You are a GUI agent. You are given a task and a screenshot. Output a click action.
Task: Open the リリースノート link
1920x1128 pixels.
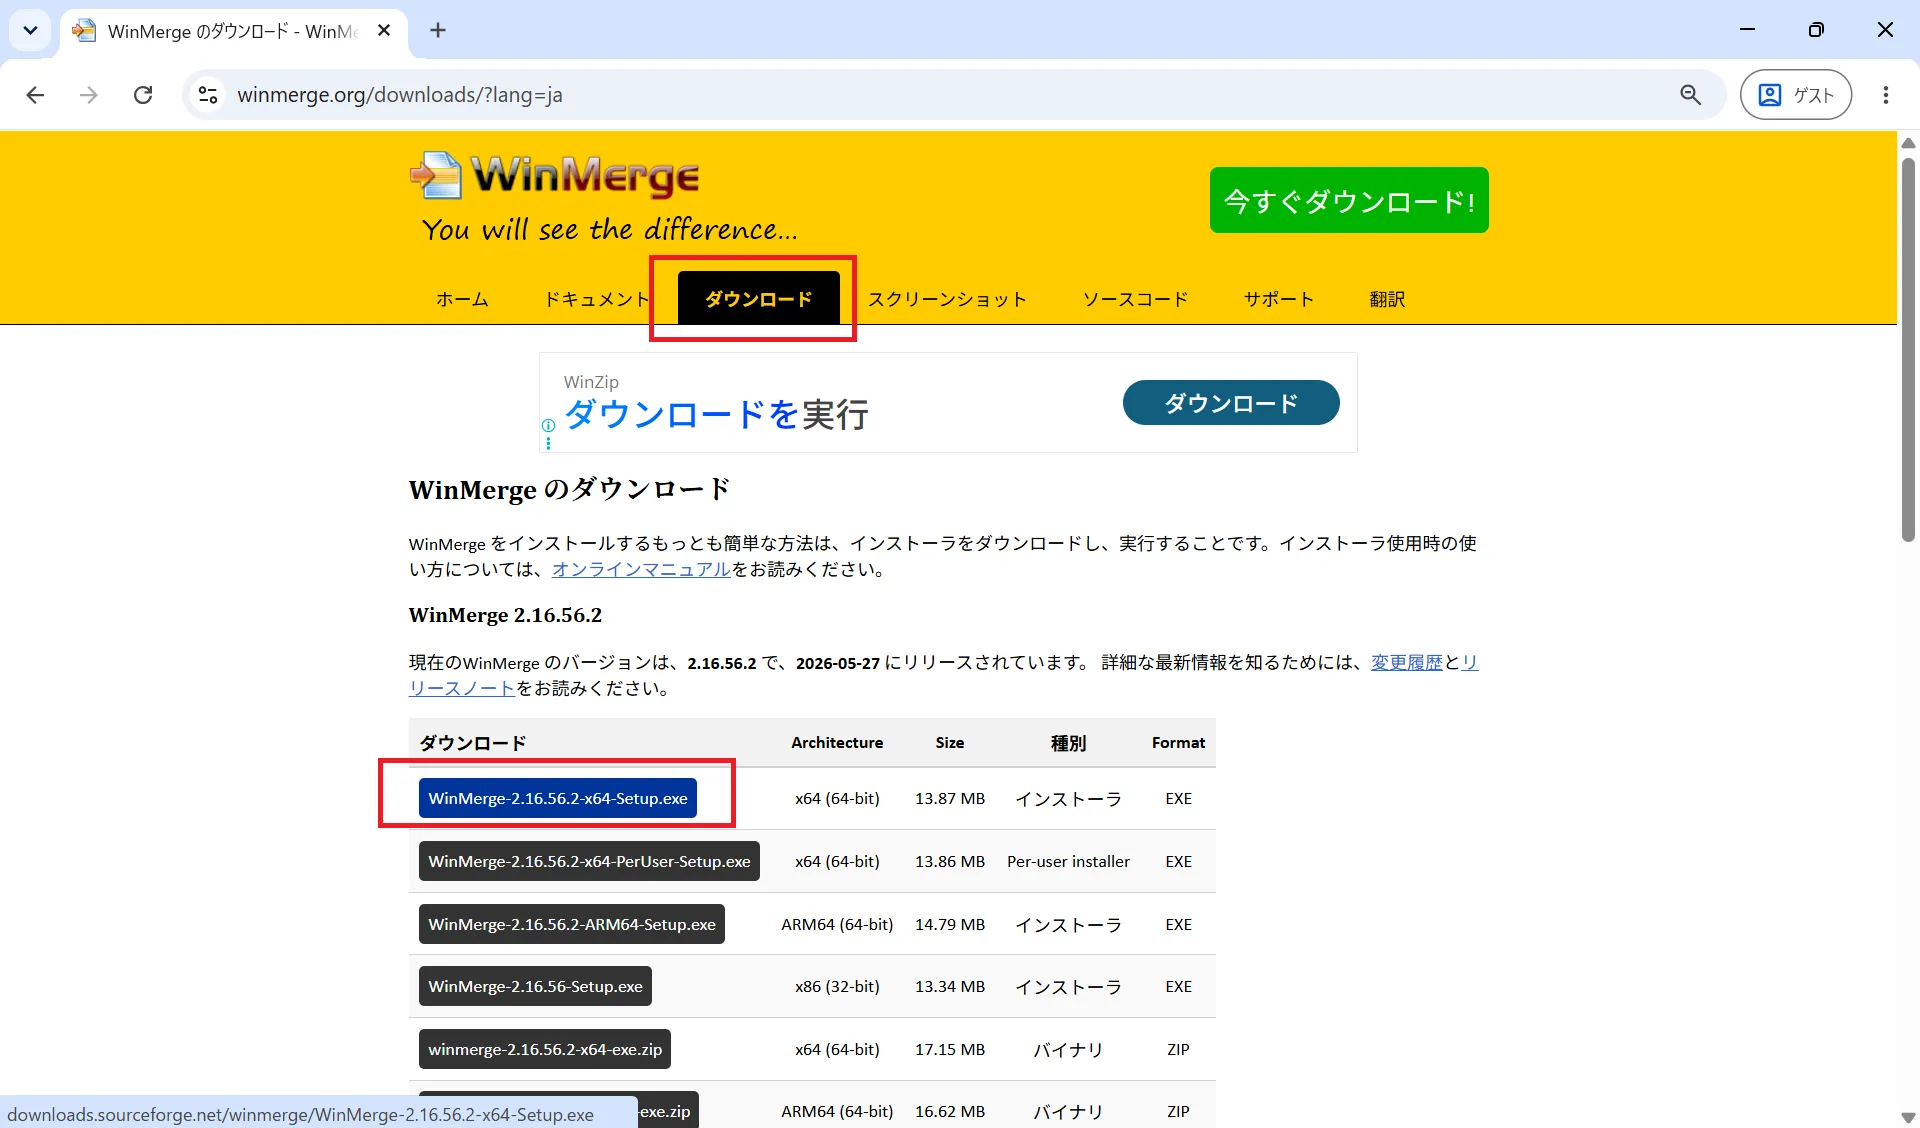[x=462, y=689]
